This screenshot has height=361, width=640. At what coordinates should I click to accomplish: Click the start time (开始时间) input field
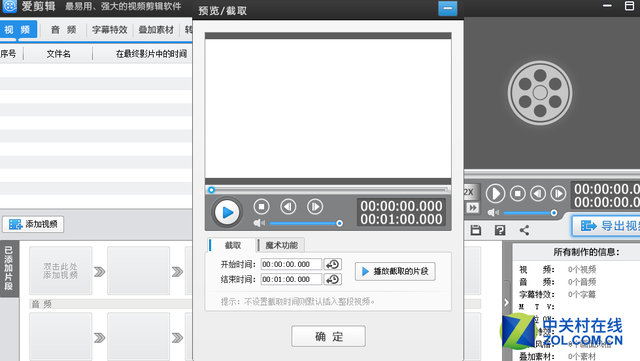pyautogui.click(x=291, y=264)
